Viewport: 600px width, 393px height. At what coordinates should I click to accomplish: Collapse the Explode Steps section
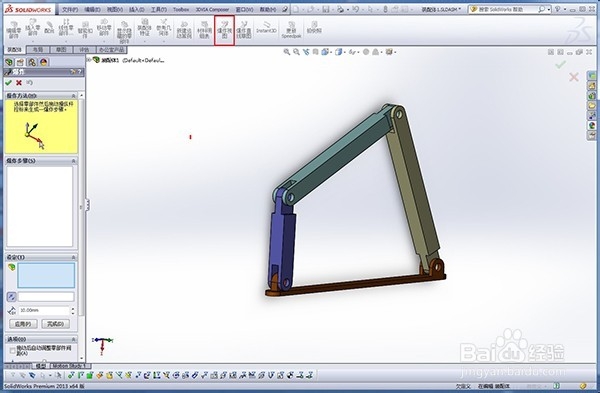pyautogui.click(x=73, y=161)
